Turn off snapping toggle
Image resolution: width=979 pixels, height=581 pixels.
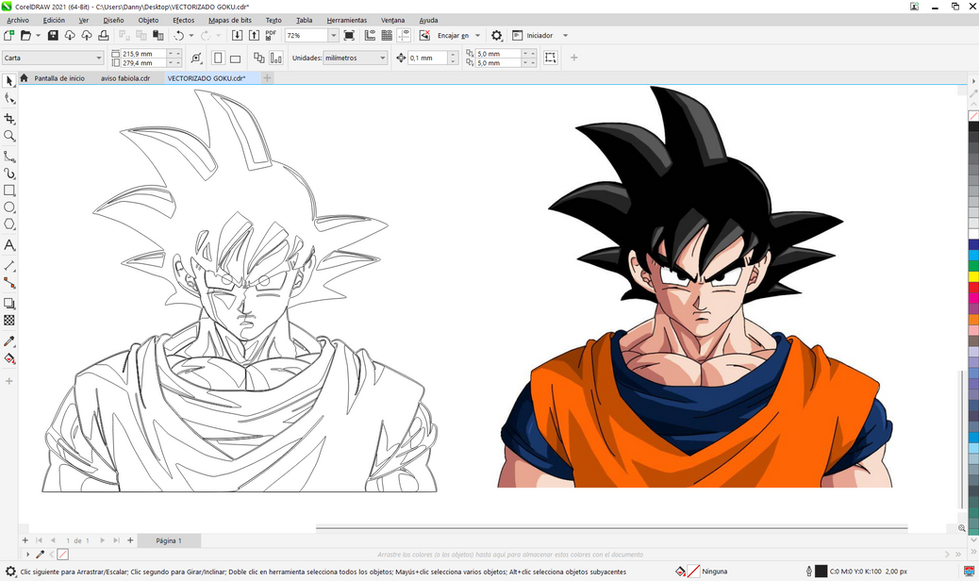(x=425, y=36)
